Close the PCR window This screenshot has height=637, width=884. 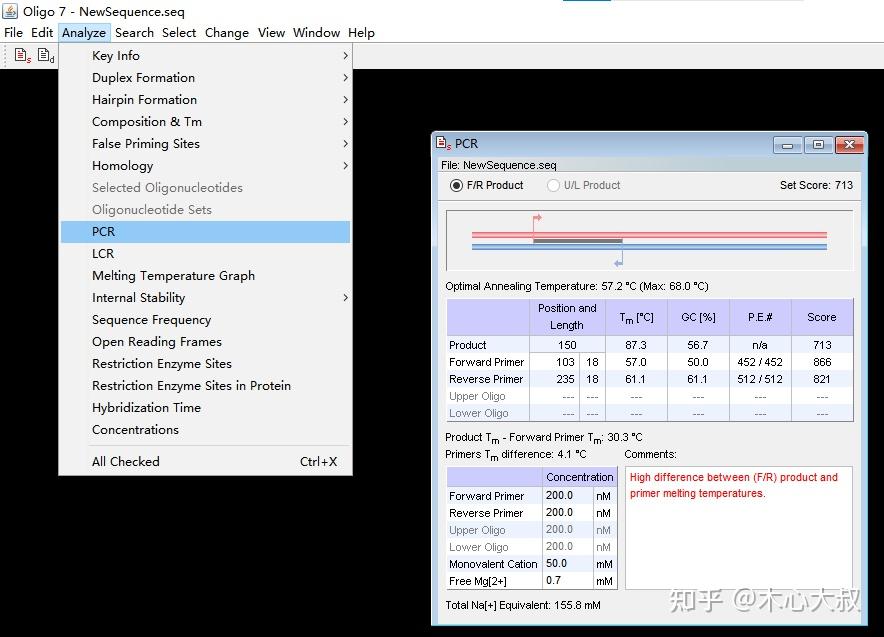click(x=849, y=145)
